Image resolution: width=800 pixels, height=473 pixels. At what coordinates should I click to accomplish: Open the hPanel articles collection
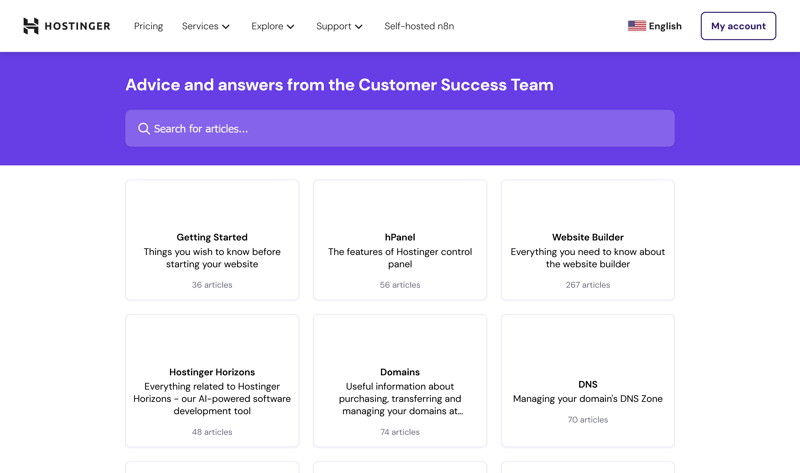(x=400, y=240)
